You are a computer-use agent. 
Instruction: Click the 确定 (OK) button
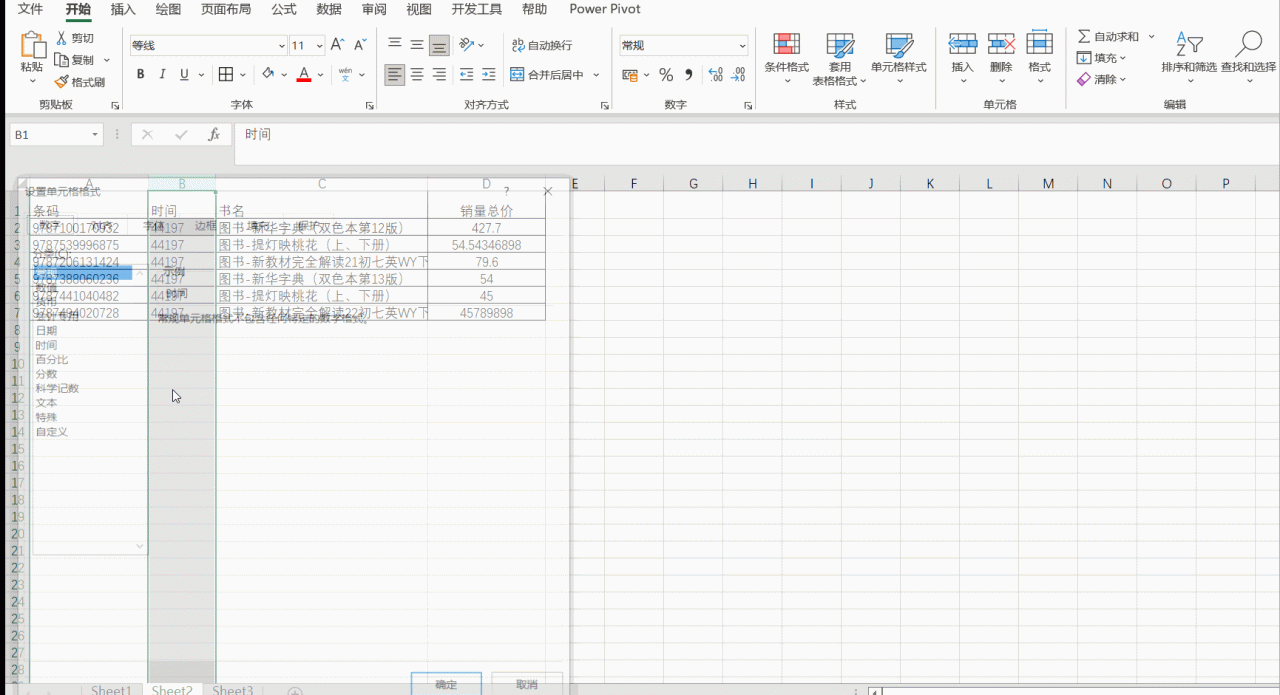(x=446, y=684)
